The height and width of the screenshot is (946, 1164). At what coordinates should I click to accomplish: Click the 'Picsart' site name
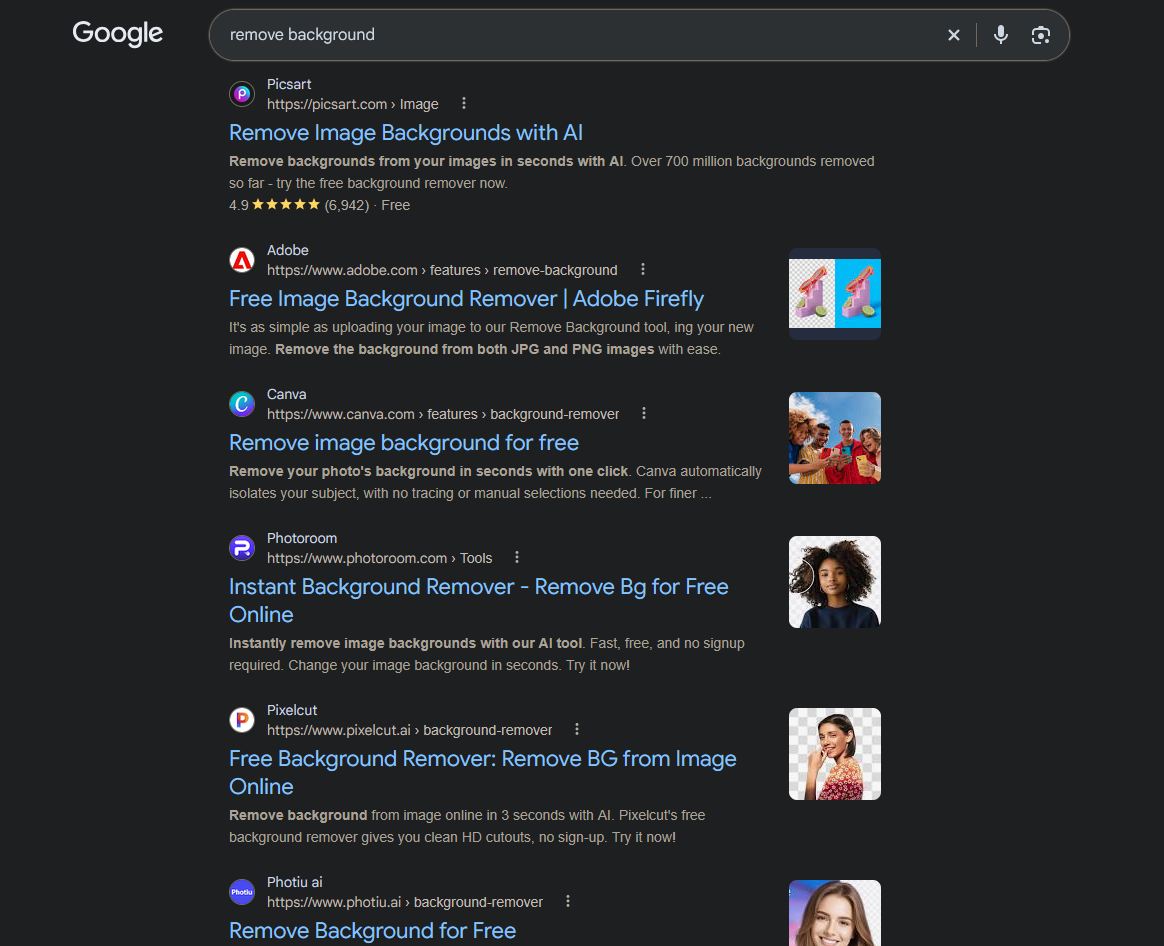(289, 84)
